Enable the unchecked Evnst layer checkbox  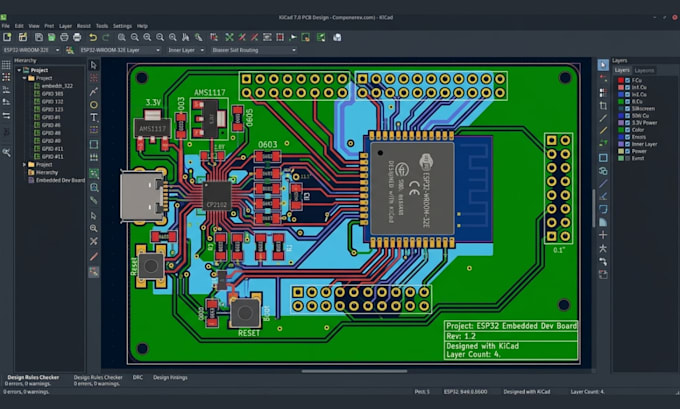[x=628, y=158]
